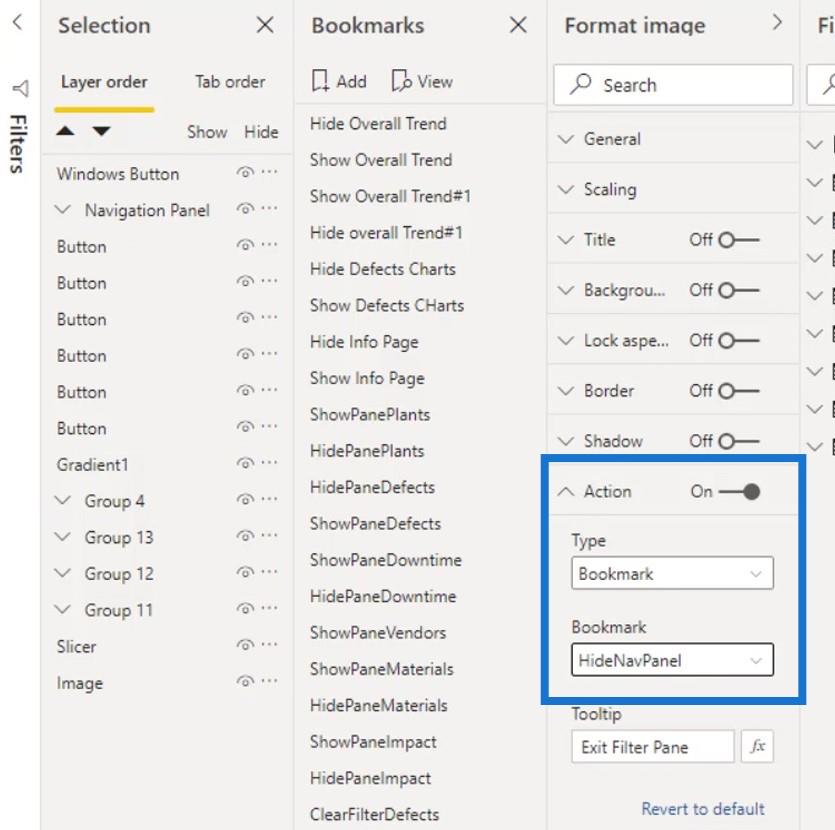The height and width of the screenshot is (830, 835).
Task: Move the layer up with the up triangle
Action: [x=66, y=130]
